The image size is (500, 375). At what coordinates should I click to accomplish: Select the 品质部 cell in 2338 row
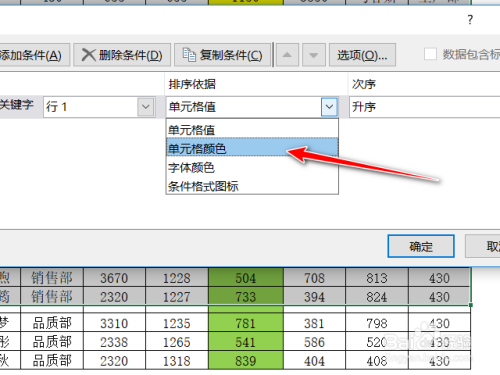[x=52, y=341]
